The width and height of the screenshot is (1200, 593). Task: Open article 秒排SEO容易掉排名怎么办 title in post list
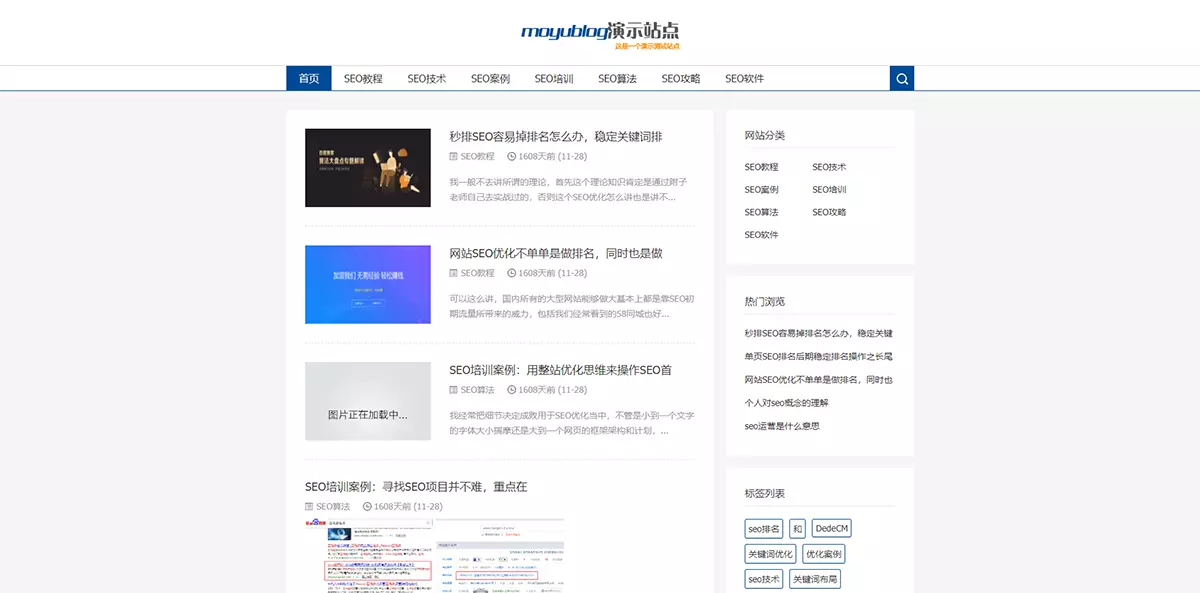[x=556, y=137]
